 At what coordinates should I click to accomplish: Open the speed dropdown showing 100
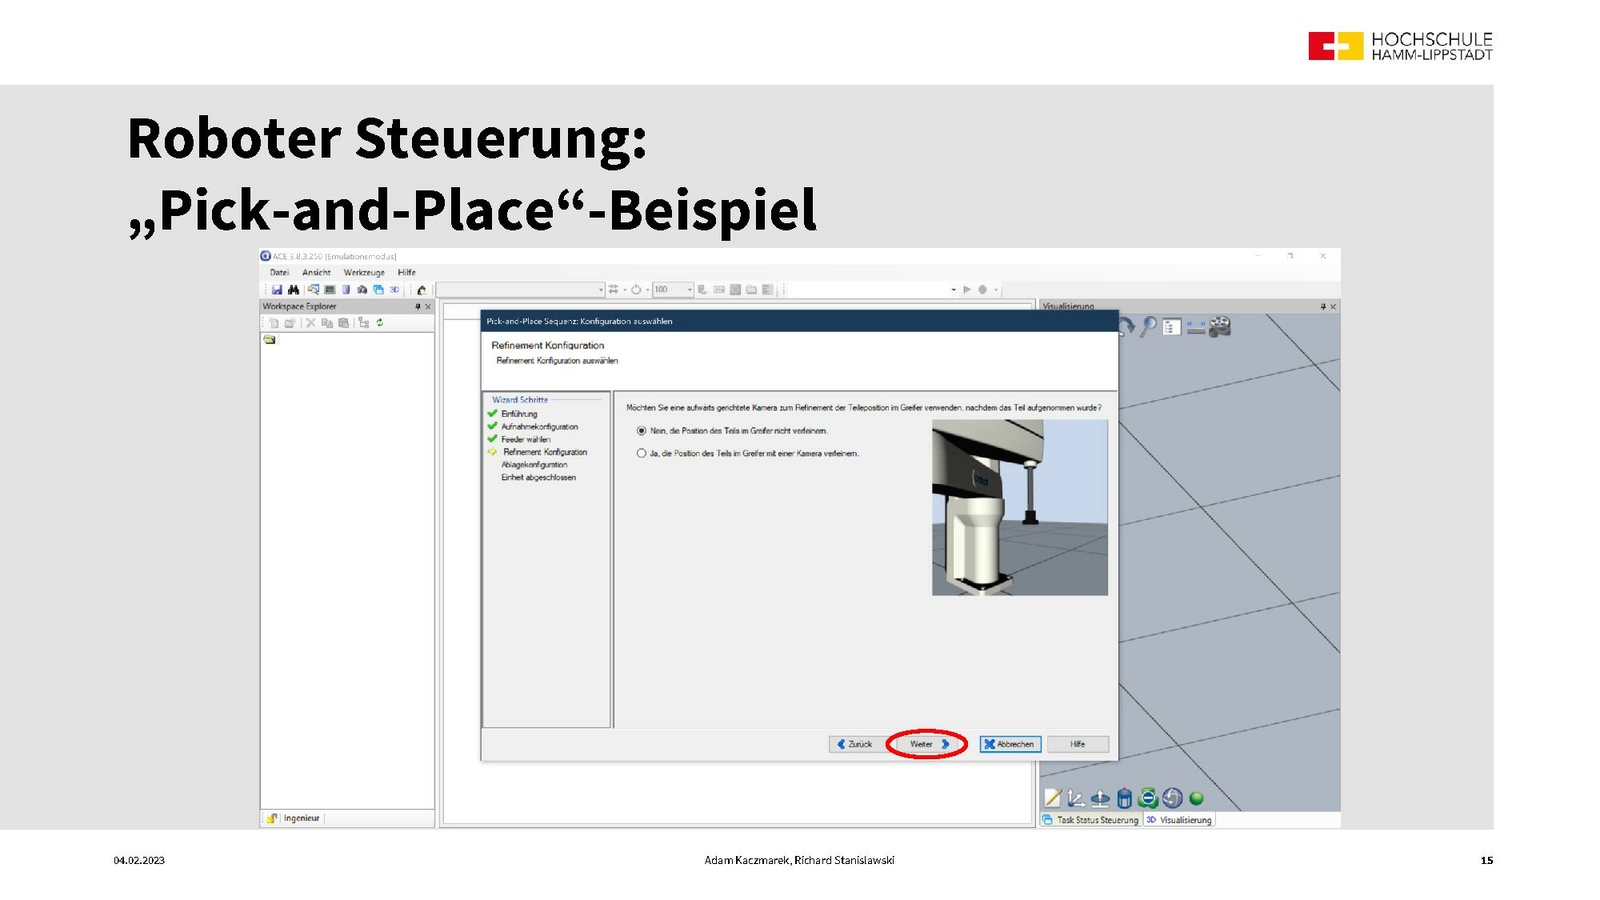coord(689,290)
